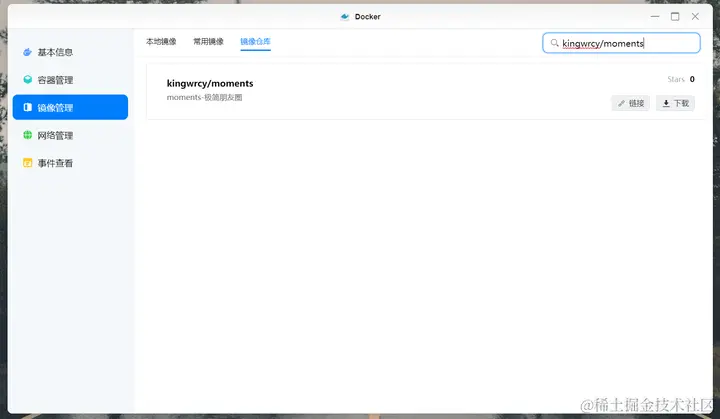The width and height of the screenshot is (720, 419).
Task: Switch to the 常用镜像 tab
Action: (x=208, y=41)
